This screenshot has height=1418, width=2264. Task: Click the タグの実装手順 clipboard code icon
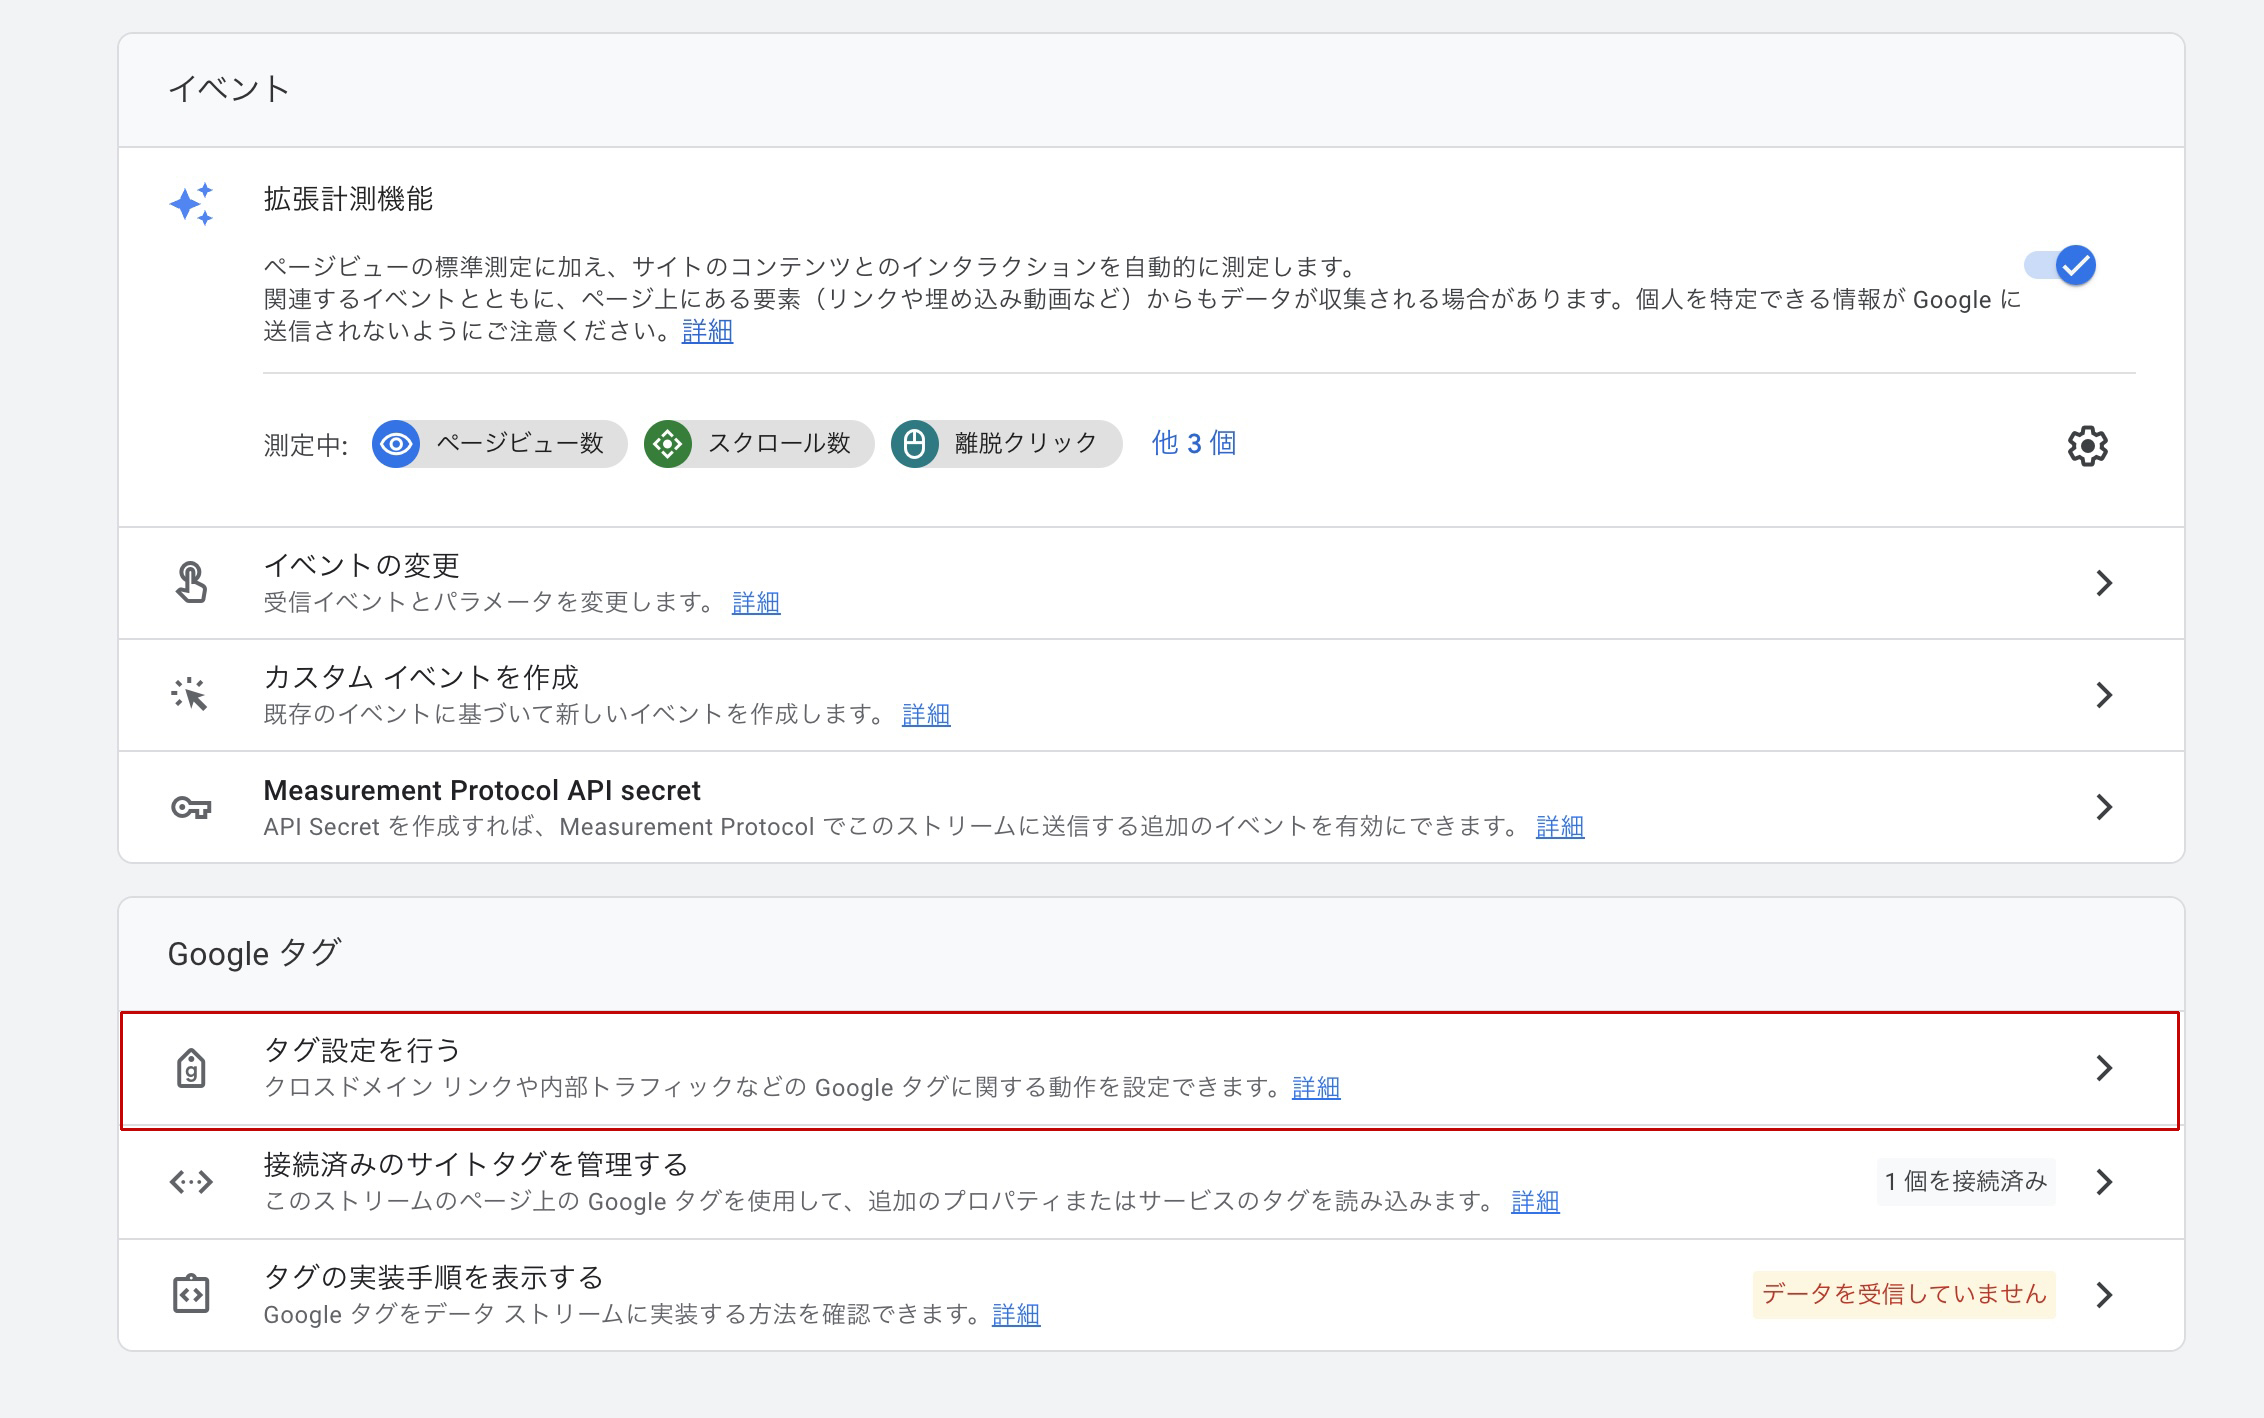click(191, 1294)
